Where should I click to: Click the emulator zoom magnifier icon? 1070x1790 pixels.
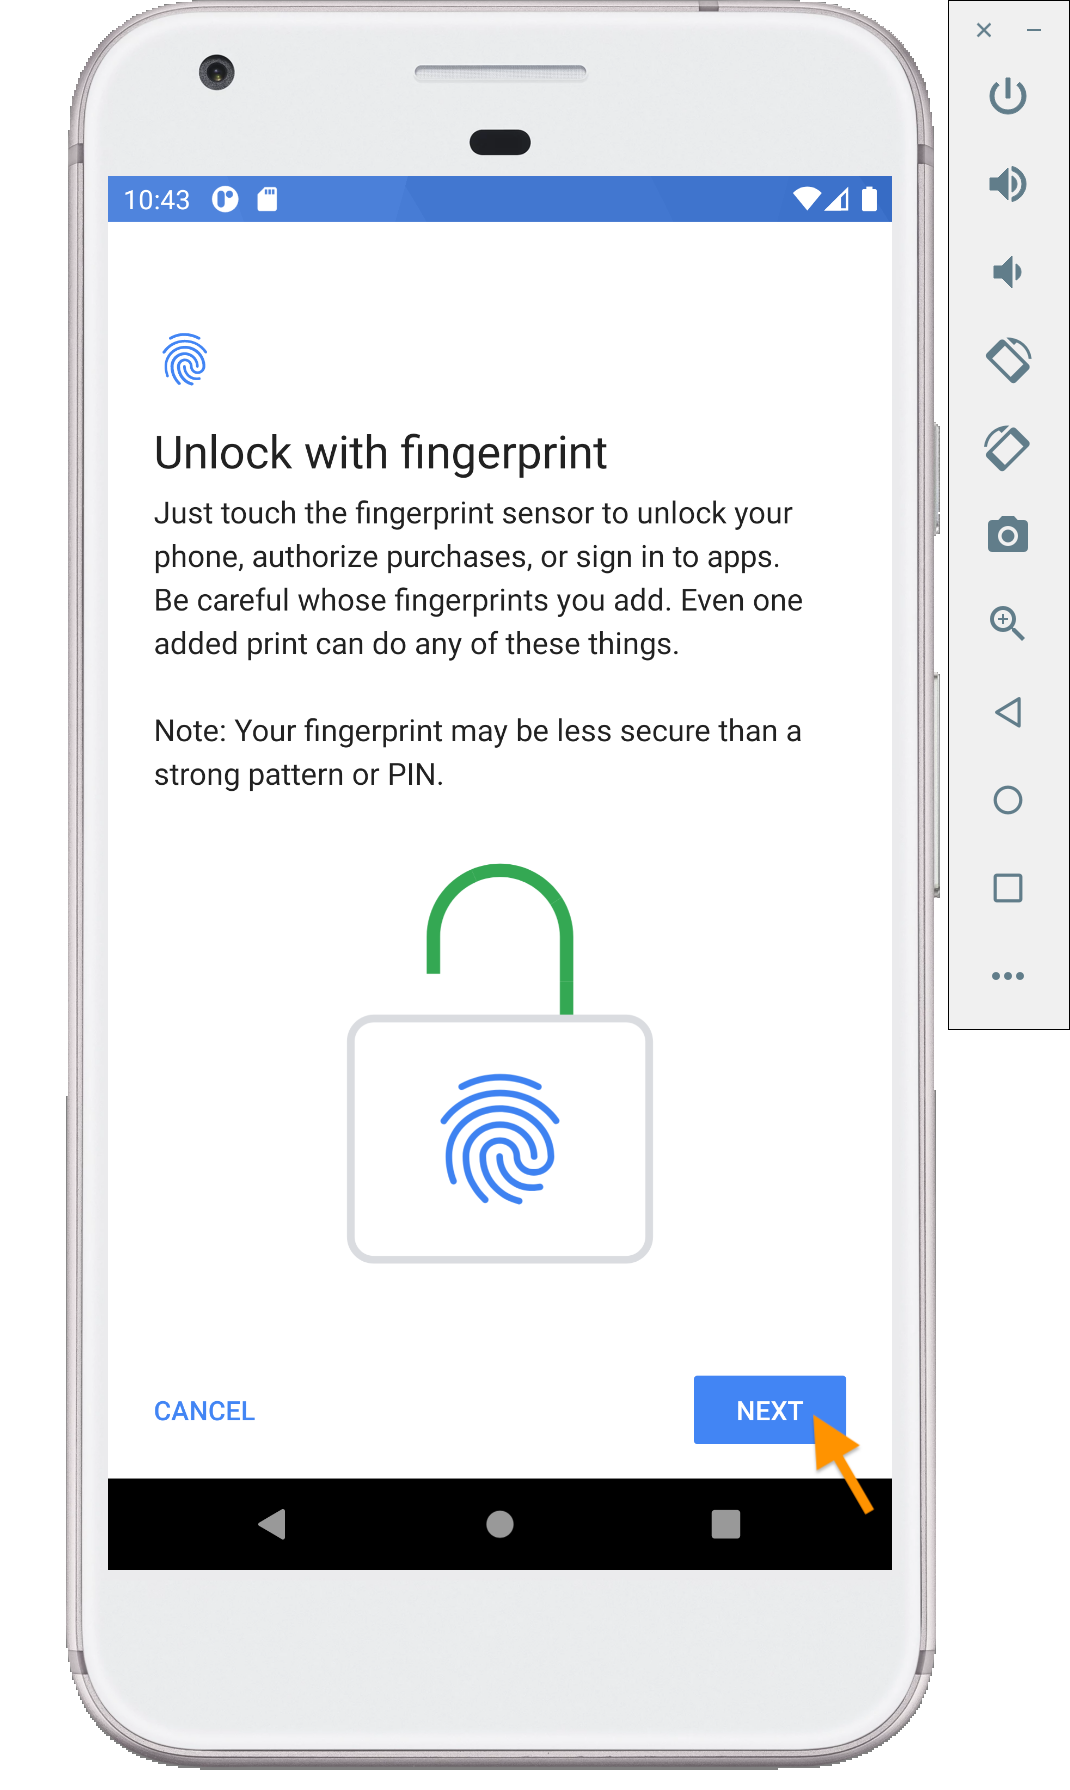pyautogui.click(x=1007, y=623)
